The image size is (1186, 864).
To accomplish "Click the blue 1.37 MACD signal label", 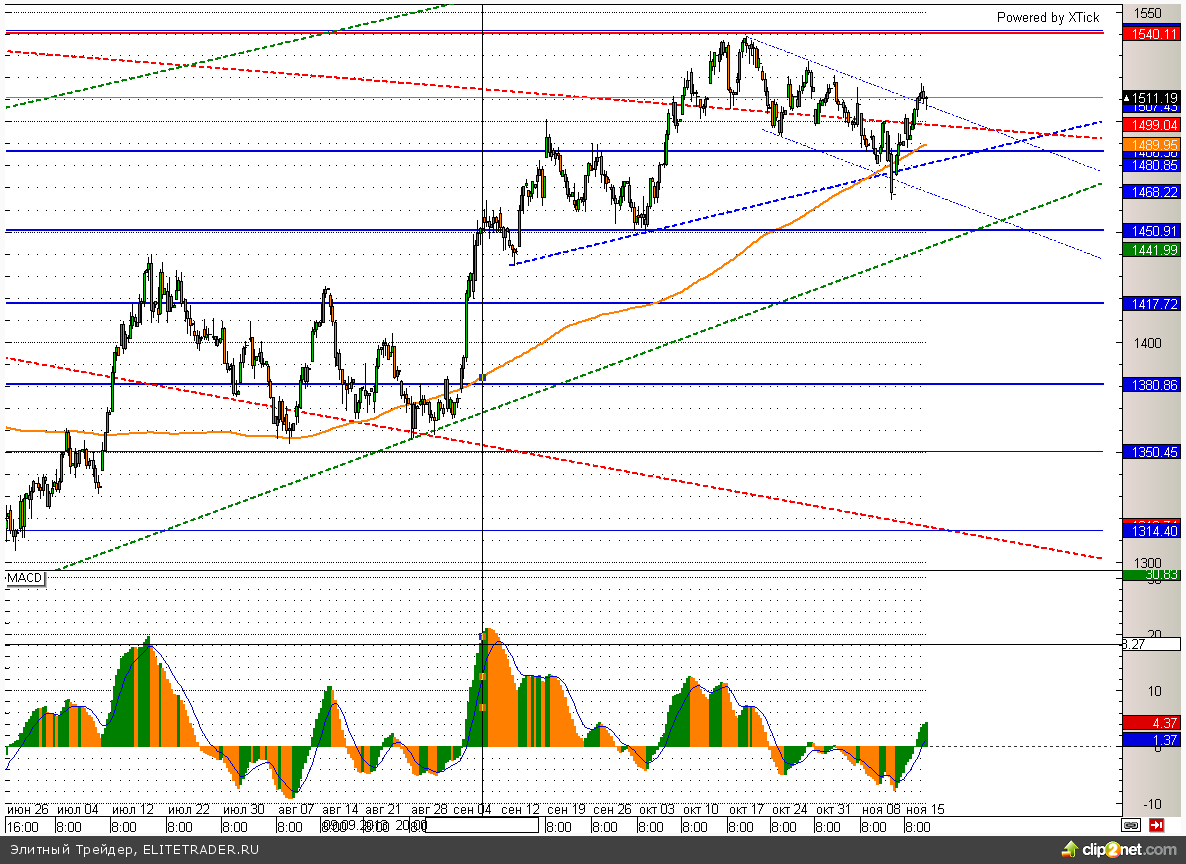I will [1153, 740].
